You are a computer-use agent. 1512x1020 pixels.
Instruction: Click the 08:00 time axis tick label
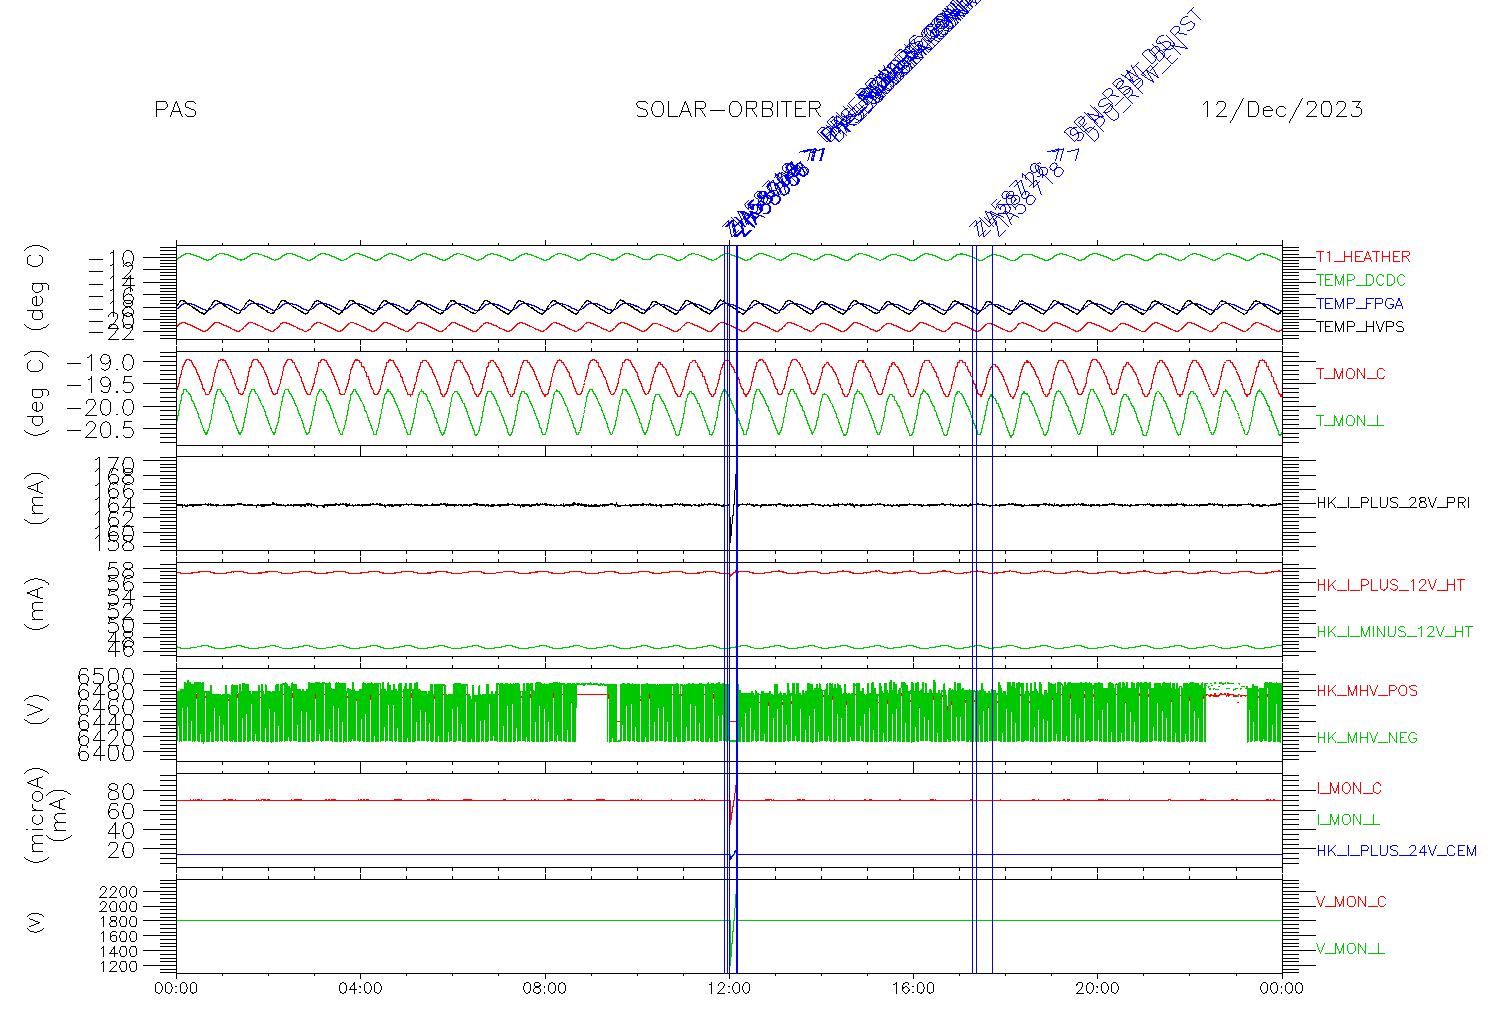click(x=545, y=989)
